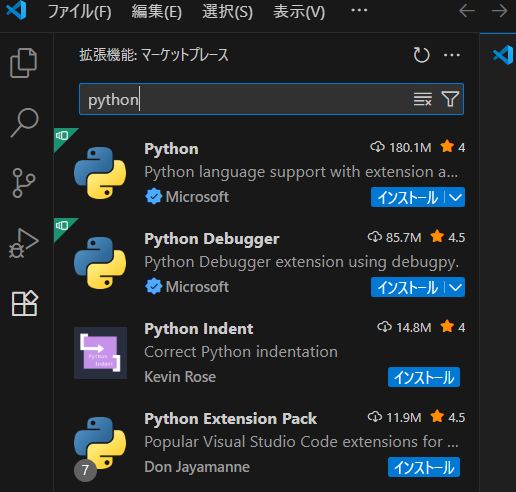Expand install options dropdown for Python

pyautogui.click(x=455, y=197)
